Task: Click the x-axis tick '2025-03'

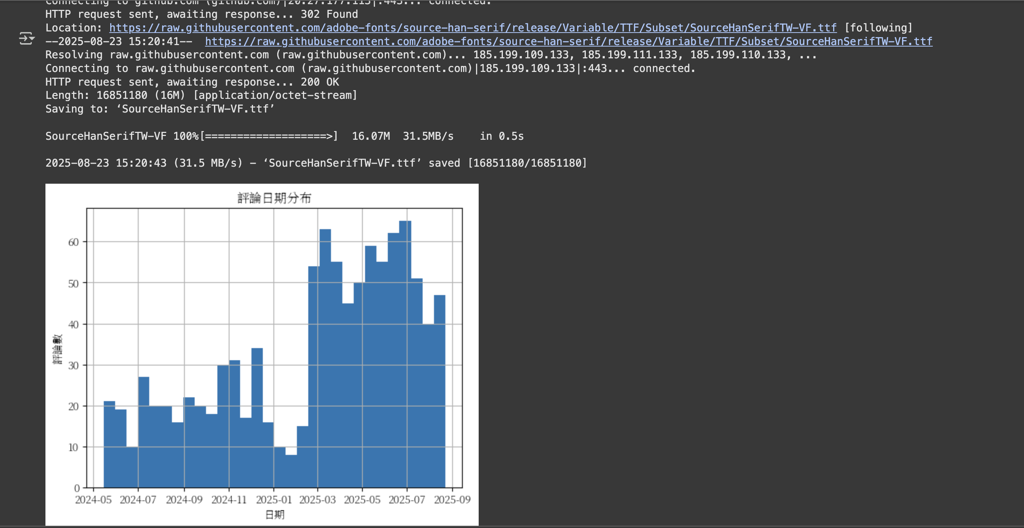Action: click(x=318, y=501)
